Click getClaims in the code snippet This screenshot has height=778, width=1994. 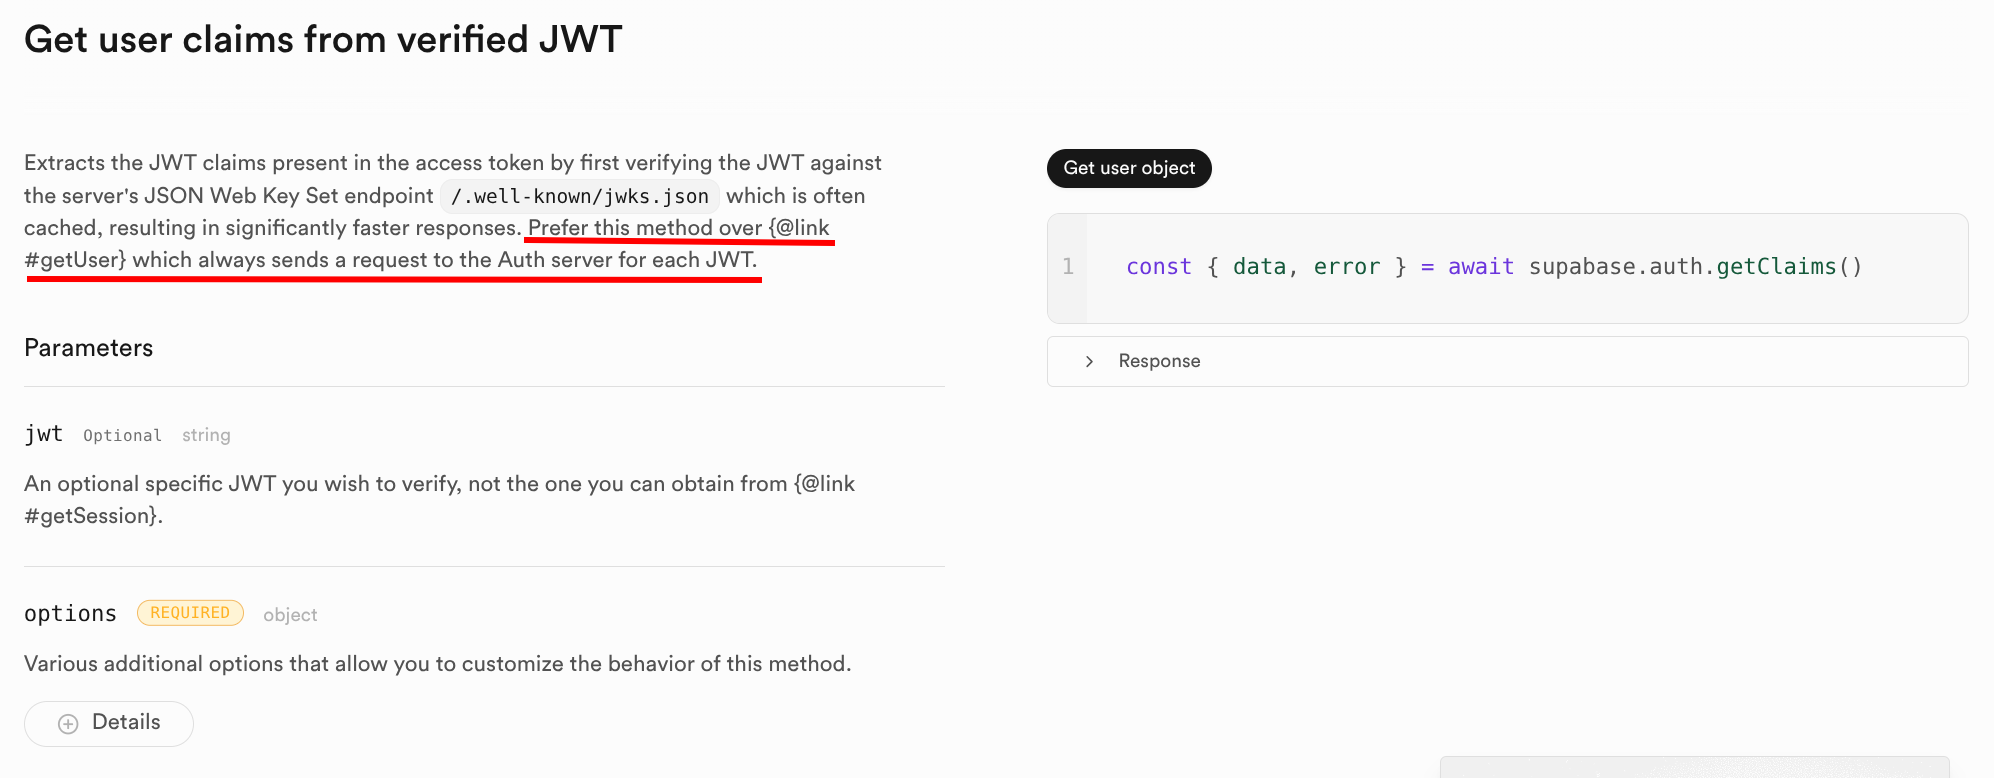[1776, 267]
